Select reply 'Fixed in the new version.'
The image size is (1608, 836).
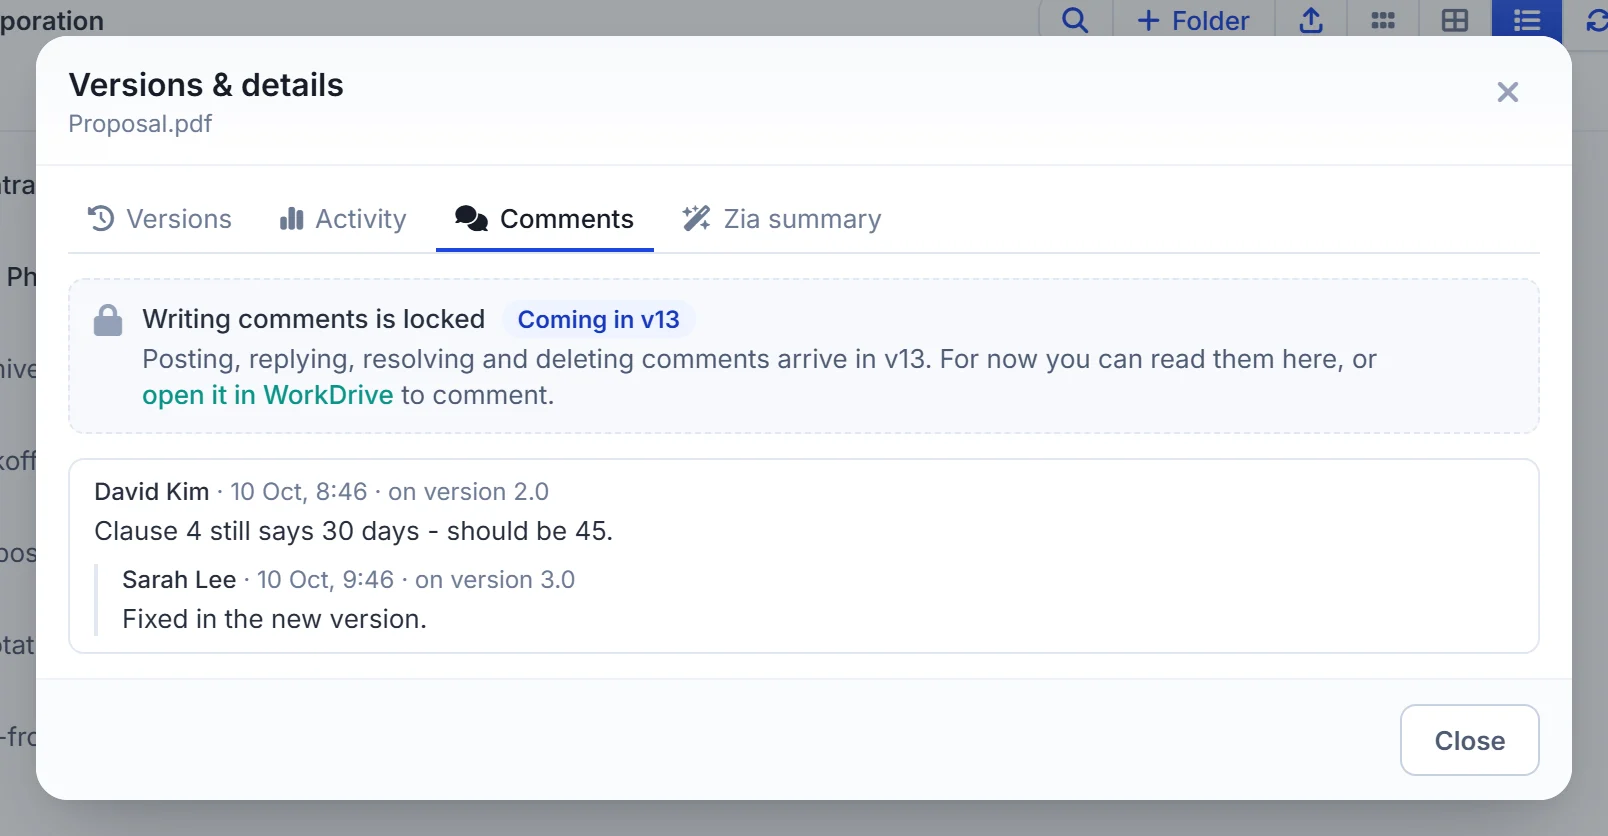click(275, 619)
